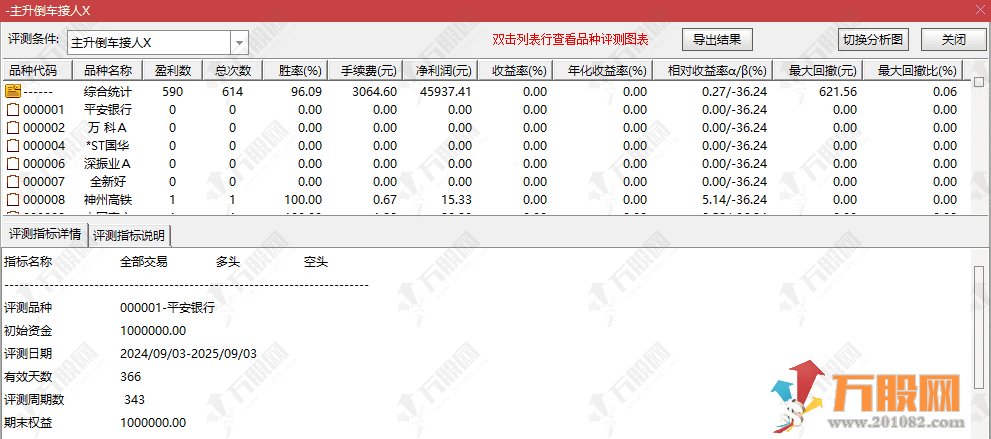This screenshot has width=991, height=439.
Task: Sort by the 最大回撤比(%) column header
Action: pyautogui.click(x=913, y=69)
